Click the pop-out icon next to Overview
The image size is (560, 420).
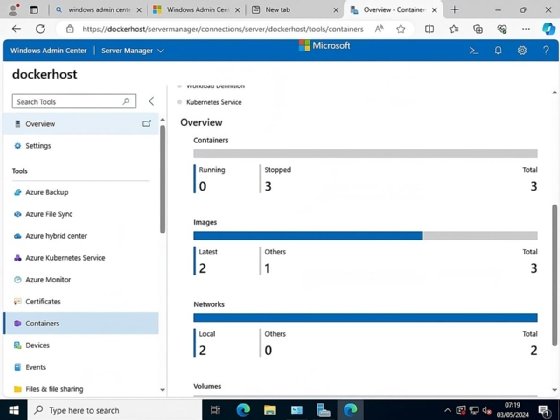[146, 124]
